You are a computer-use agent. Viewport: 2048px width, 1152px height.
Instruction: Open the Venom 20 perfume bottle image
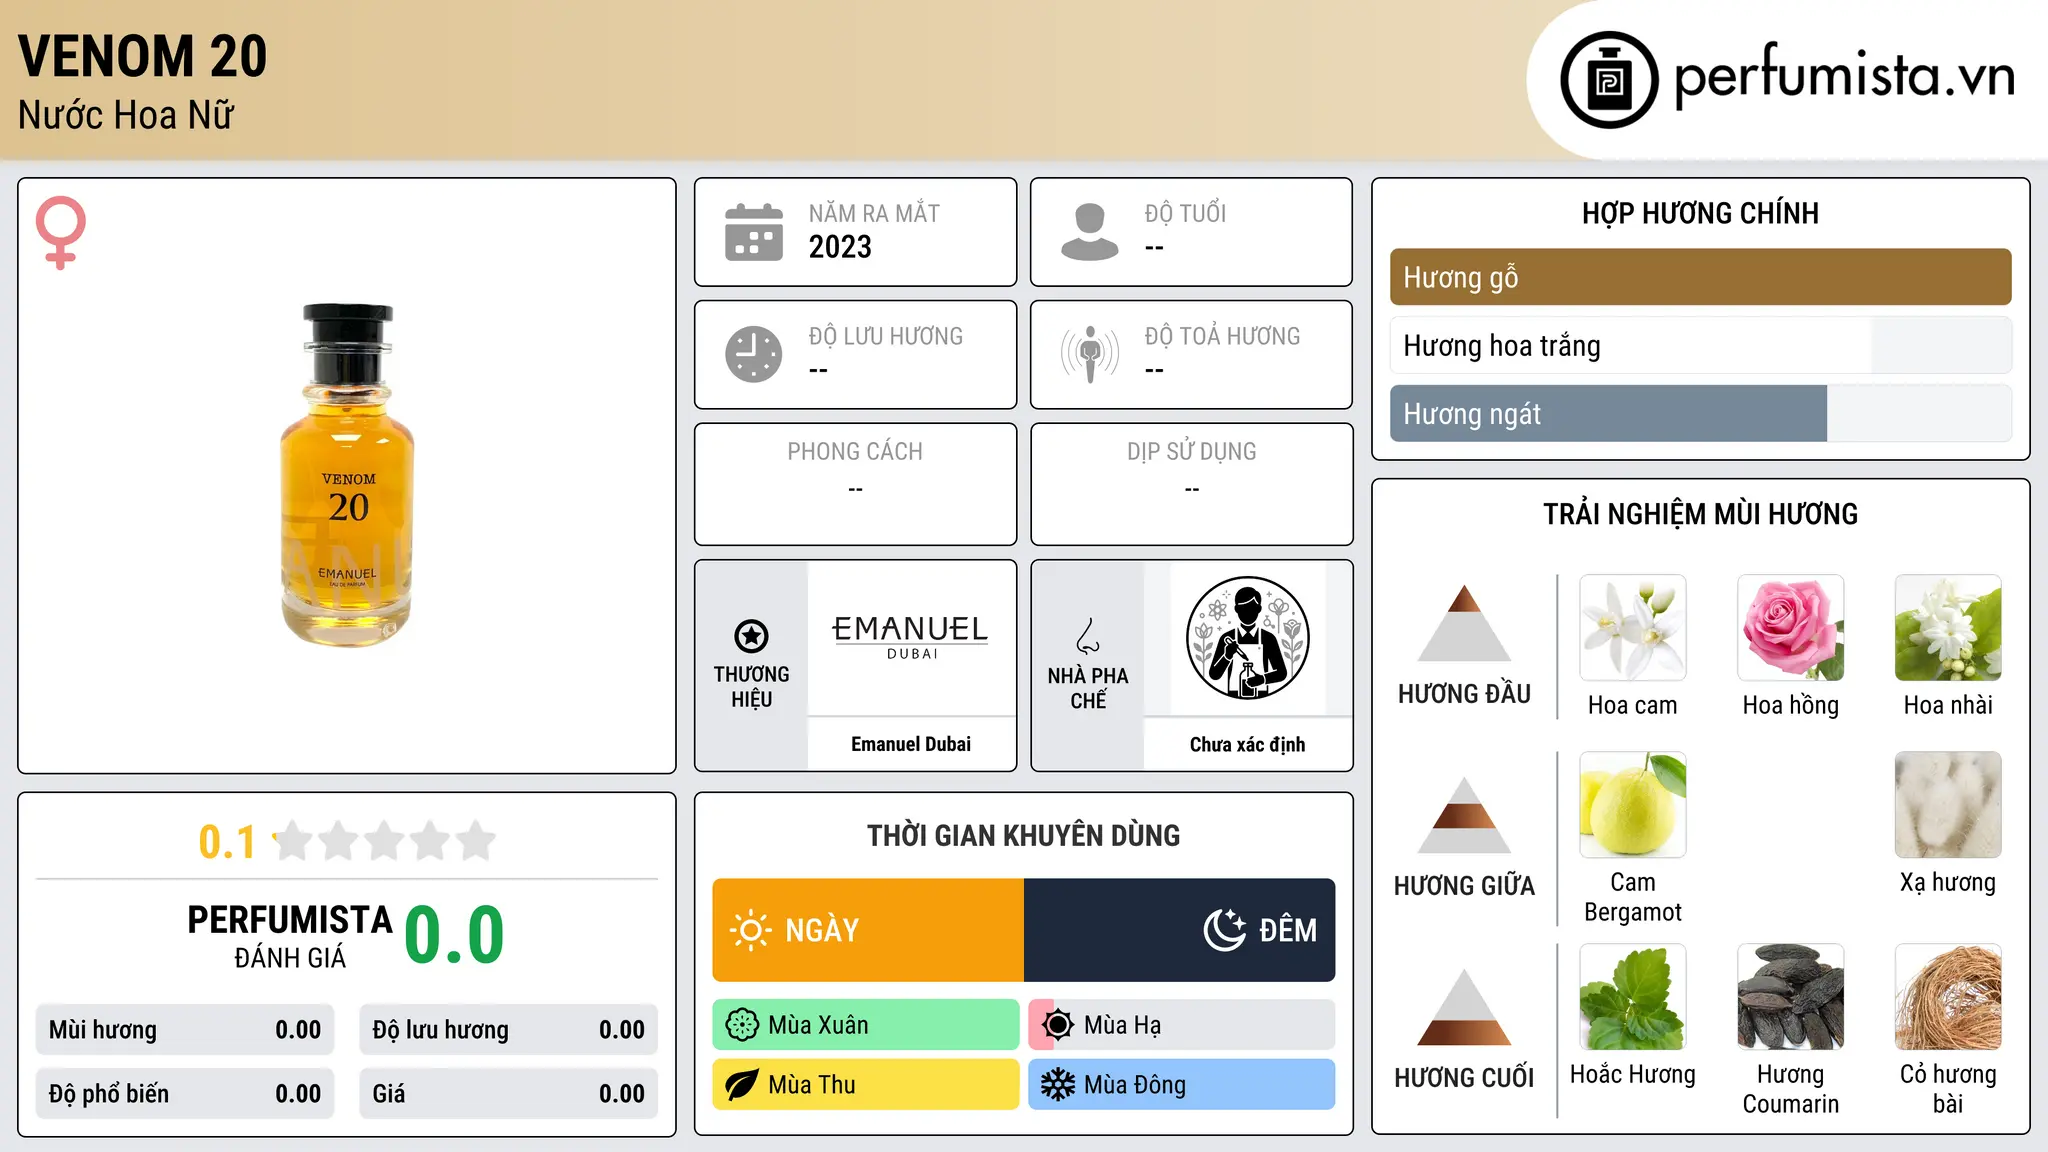click(x=347, y=475)
